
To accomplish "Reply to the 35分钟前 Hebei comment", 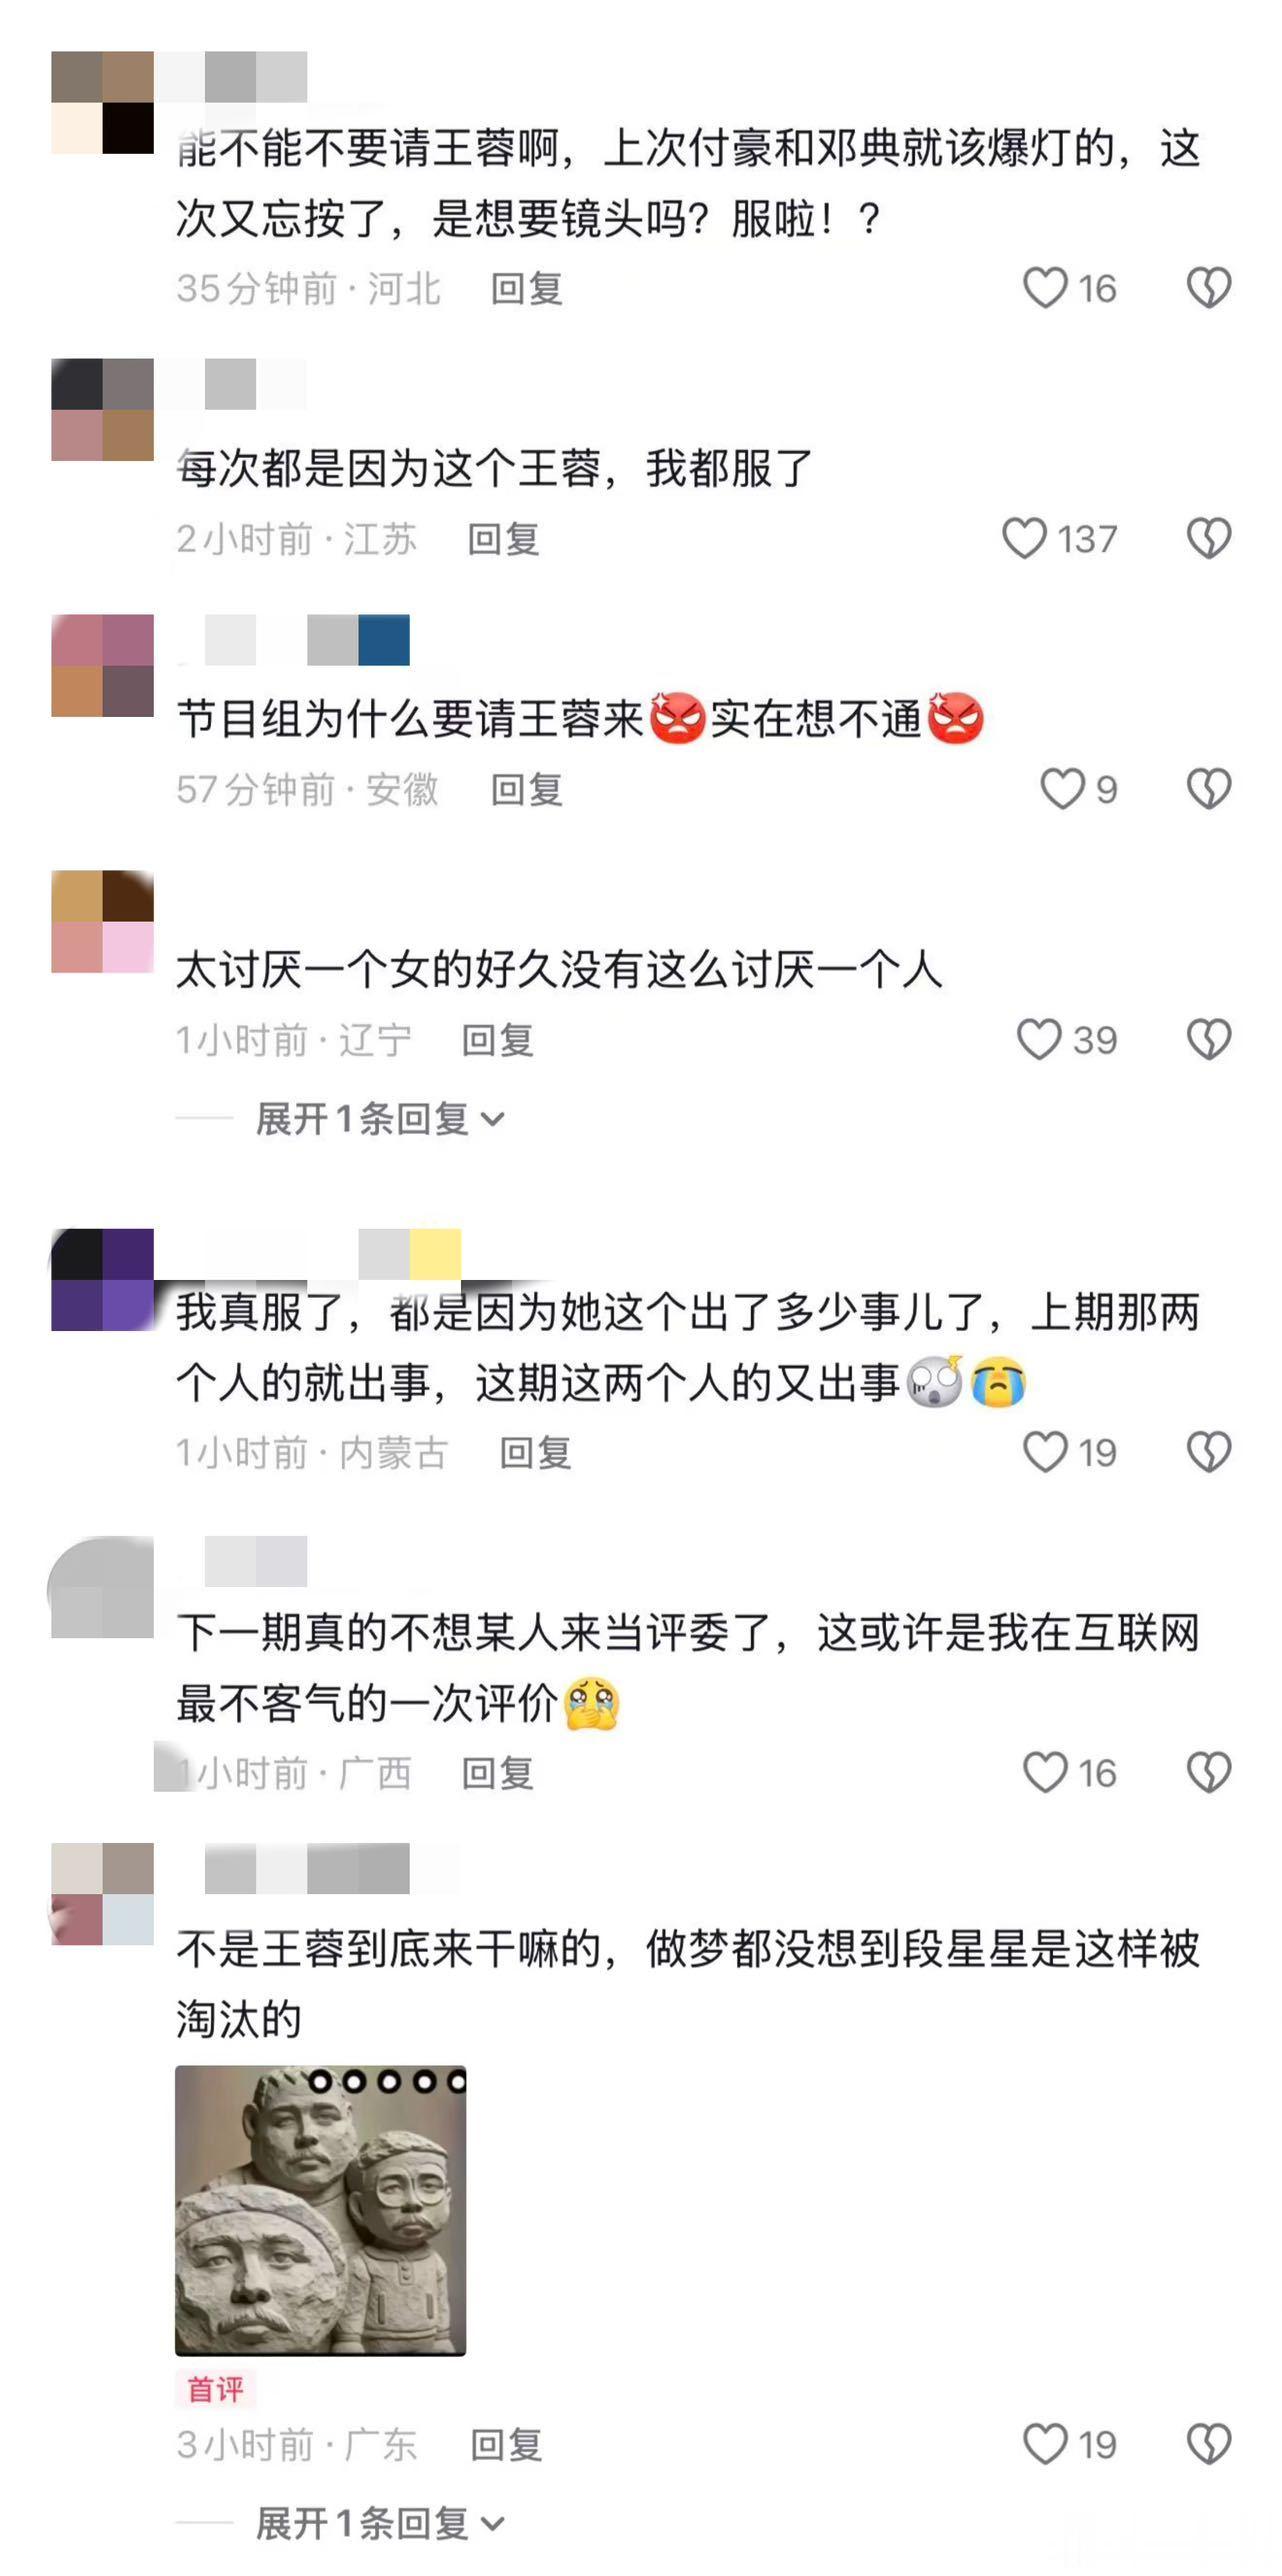I will click(x=527, y=289).
